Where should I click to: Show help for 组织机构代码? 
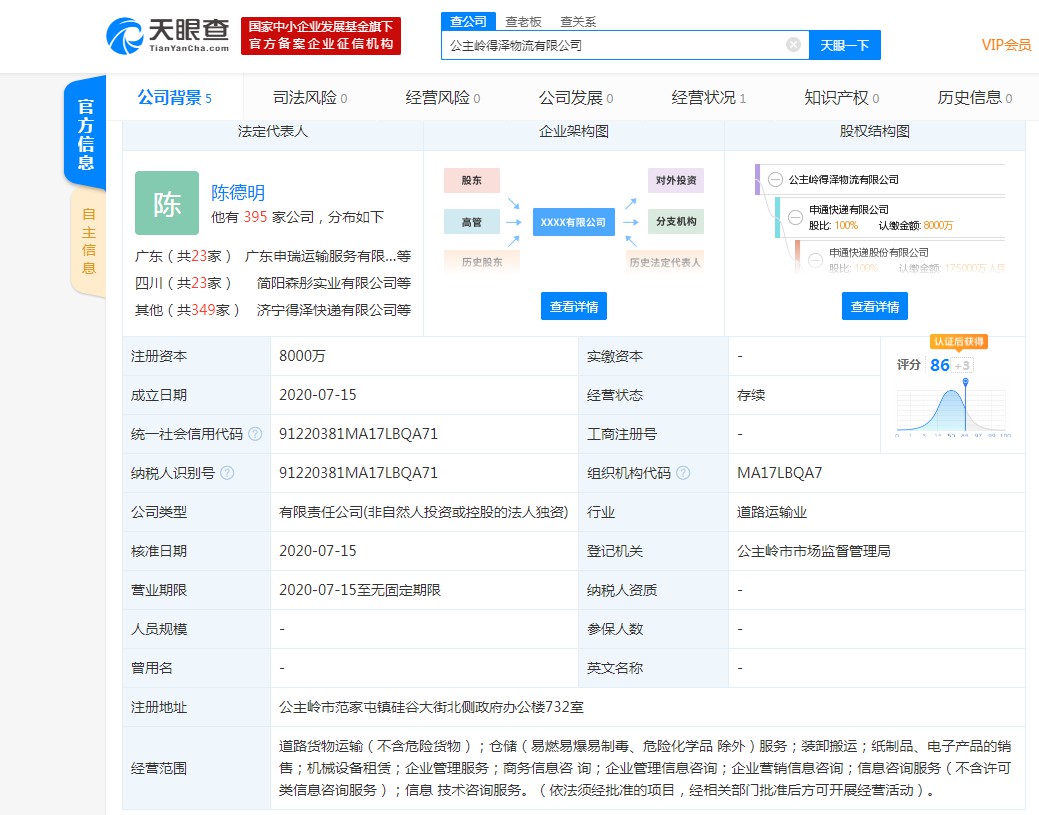point(683,473)
